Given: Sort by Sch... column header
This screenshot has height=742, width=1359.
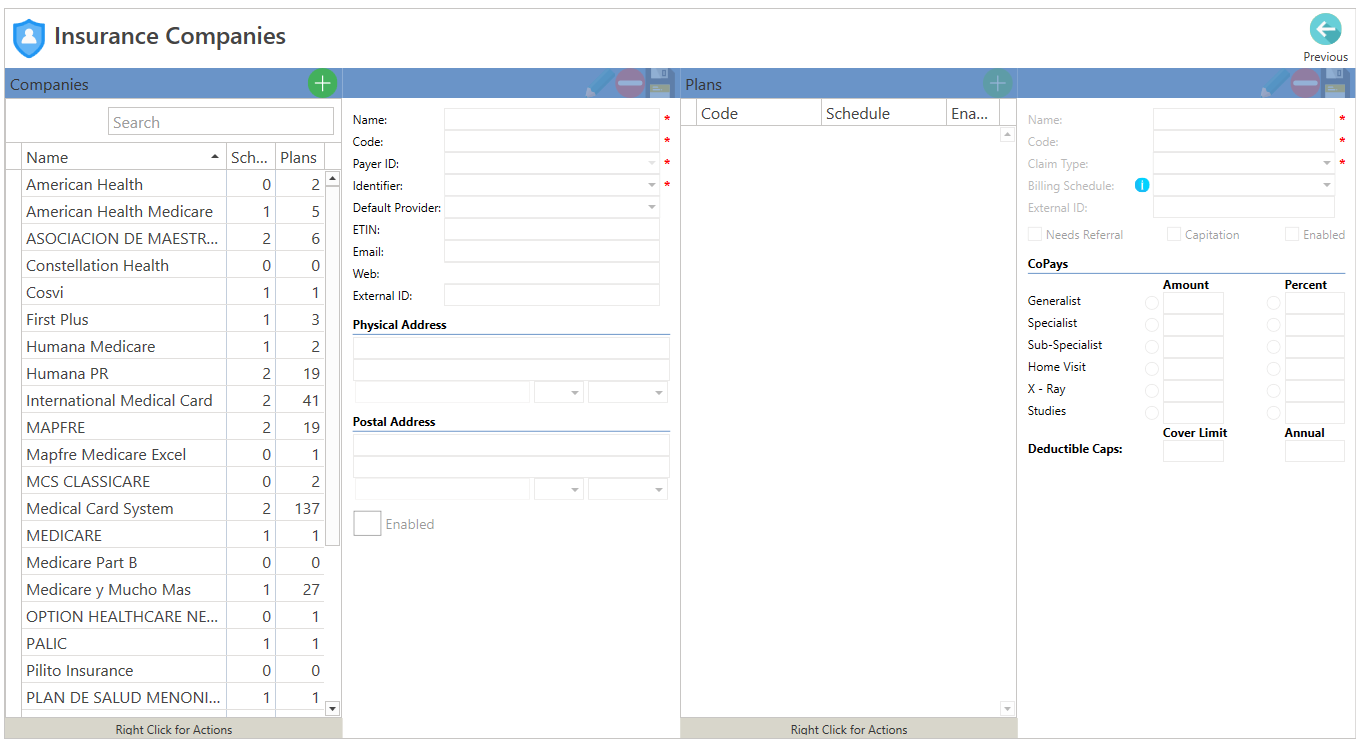Looking at the screenshot, I should 251,157.
